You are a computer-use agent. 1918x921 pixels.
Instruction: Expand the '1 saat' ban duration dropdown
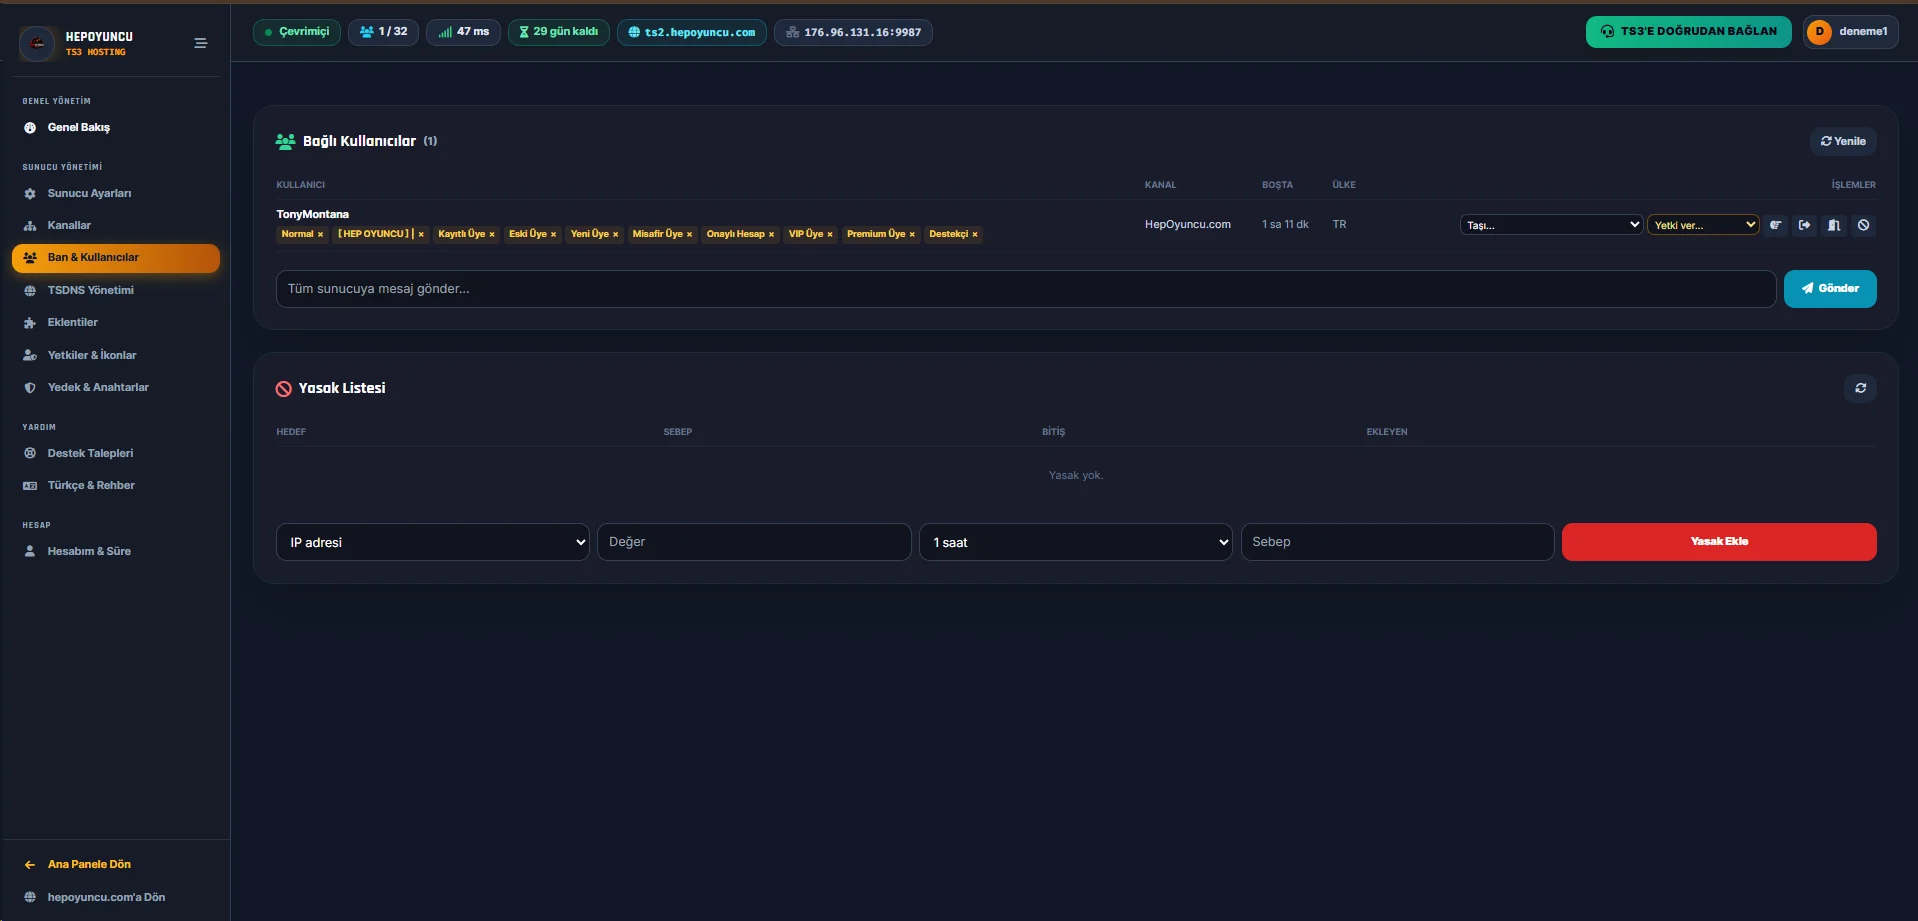tap(1075, 542)
